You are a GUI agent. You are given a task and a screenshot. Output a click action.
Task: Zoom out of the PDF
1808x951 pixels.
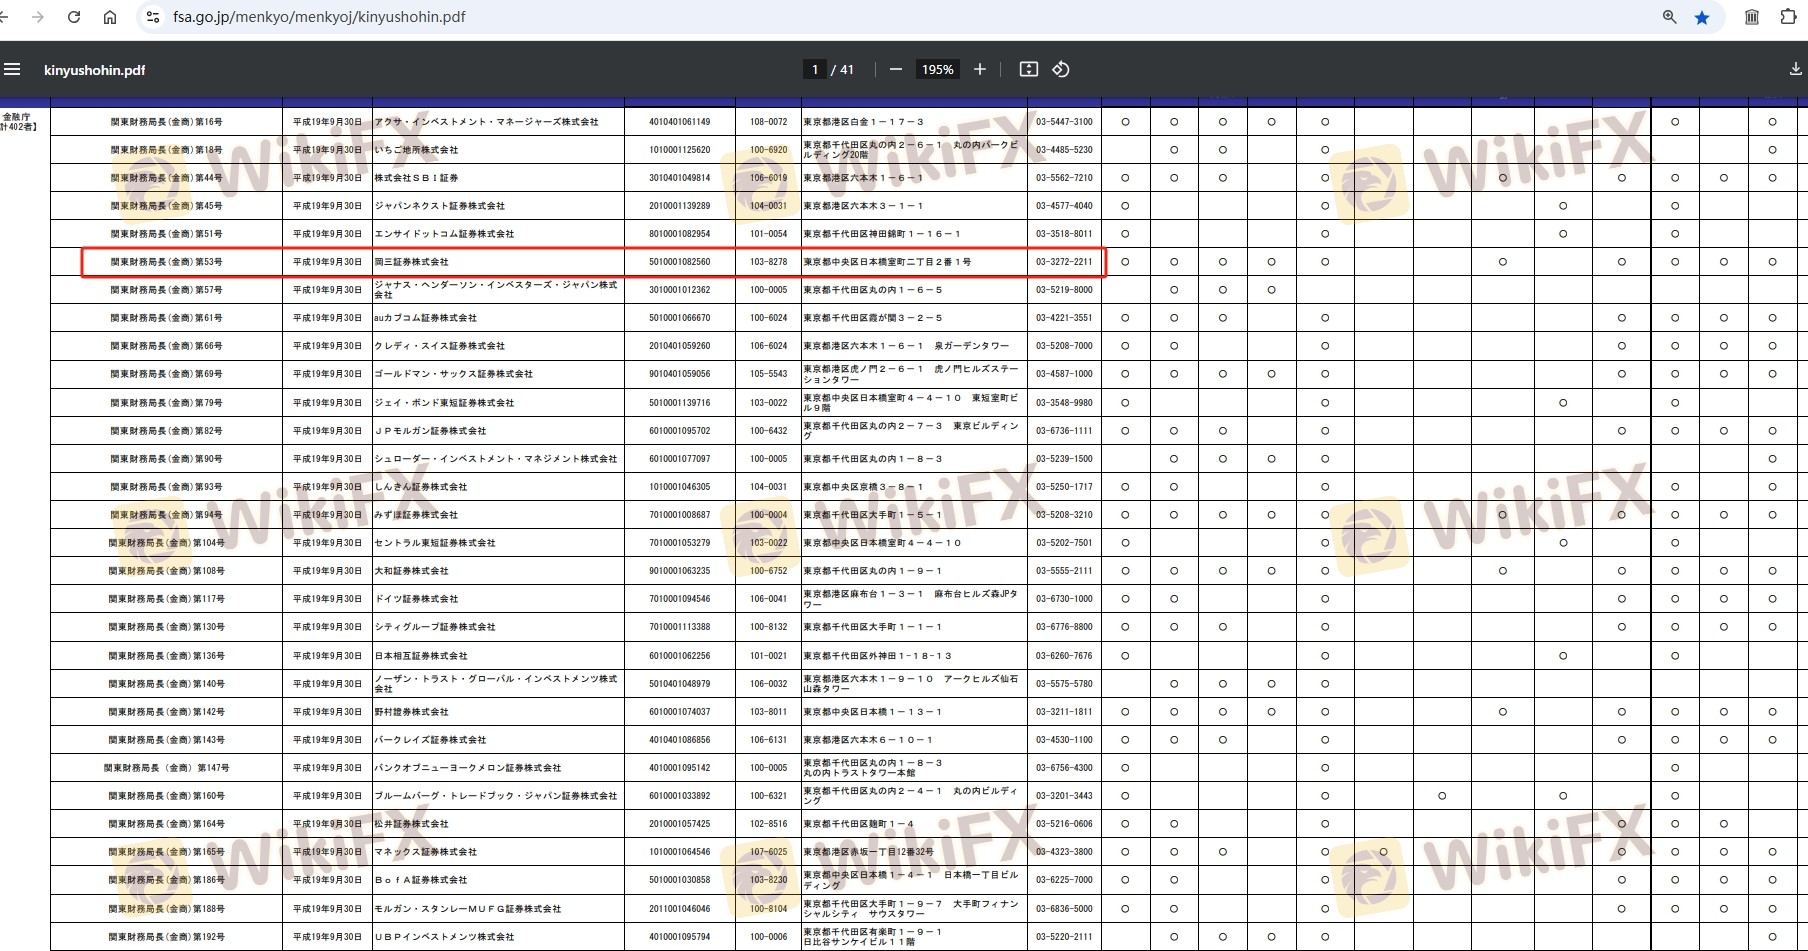(x=895, y=69)
